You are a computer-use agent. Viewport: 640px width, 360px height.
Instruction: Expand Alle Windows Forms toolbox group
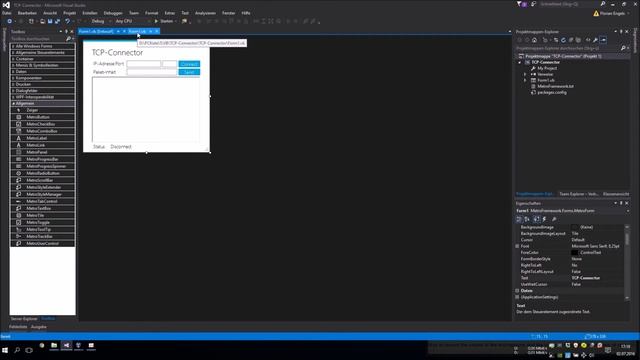click(42, 46)
